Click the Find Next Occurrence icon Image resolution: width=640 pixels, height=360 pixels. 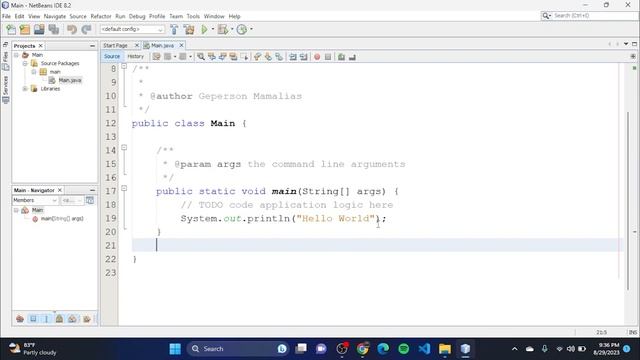[222, 57]
